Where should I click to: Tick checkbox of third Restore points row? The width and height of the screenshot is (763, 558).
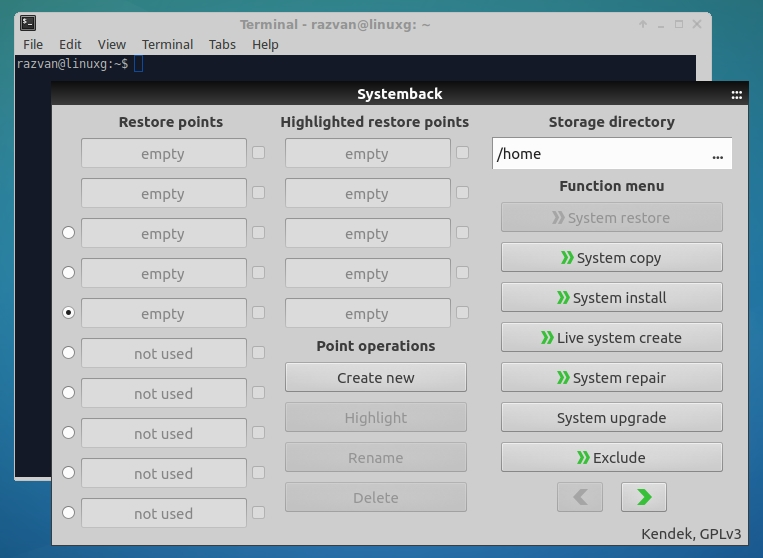[x=258, y=233]
